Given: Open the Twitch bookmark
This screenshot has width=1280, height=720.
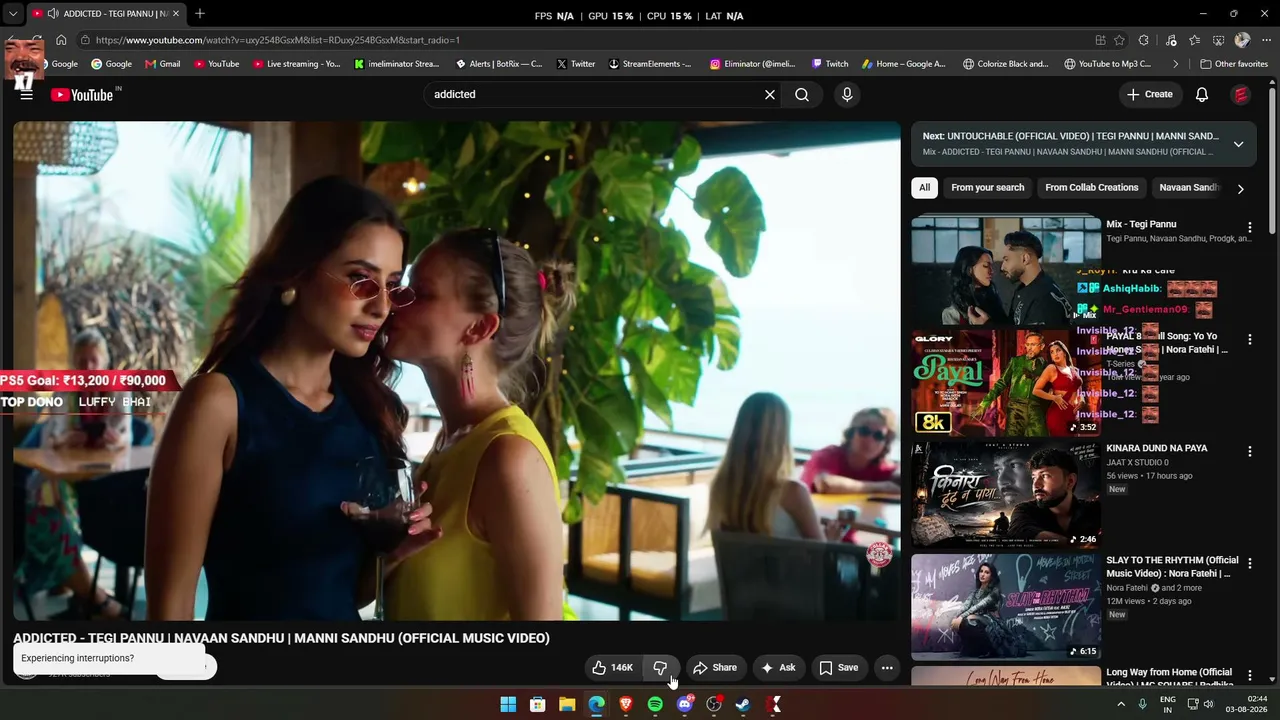Looking at the screenshot, I should [830, 64].
